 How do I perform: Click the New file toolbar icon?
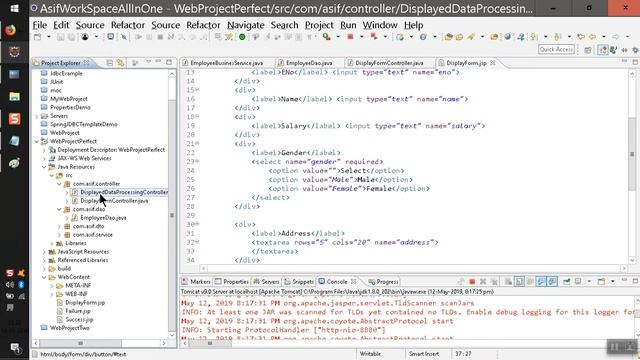pyautogui.click(x=38, y=37)
